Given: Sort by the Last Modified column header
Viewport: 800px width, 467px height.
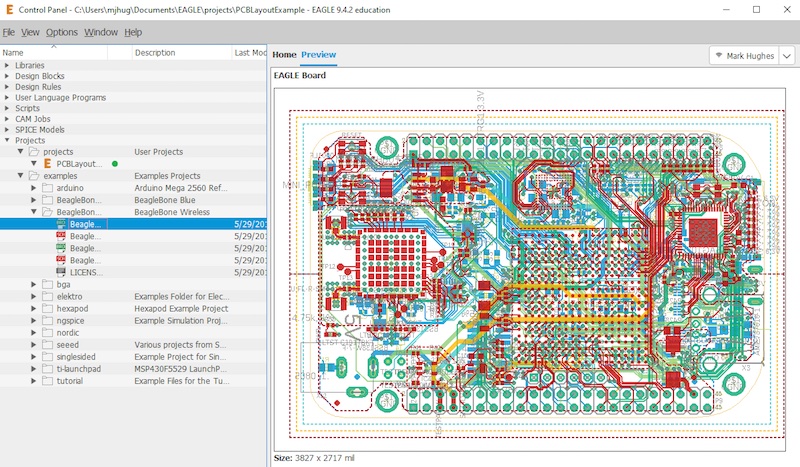Looking at the screenshot, I should [x=250, y=53].
